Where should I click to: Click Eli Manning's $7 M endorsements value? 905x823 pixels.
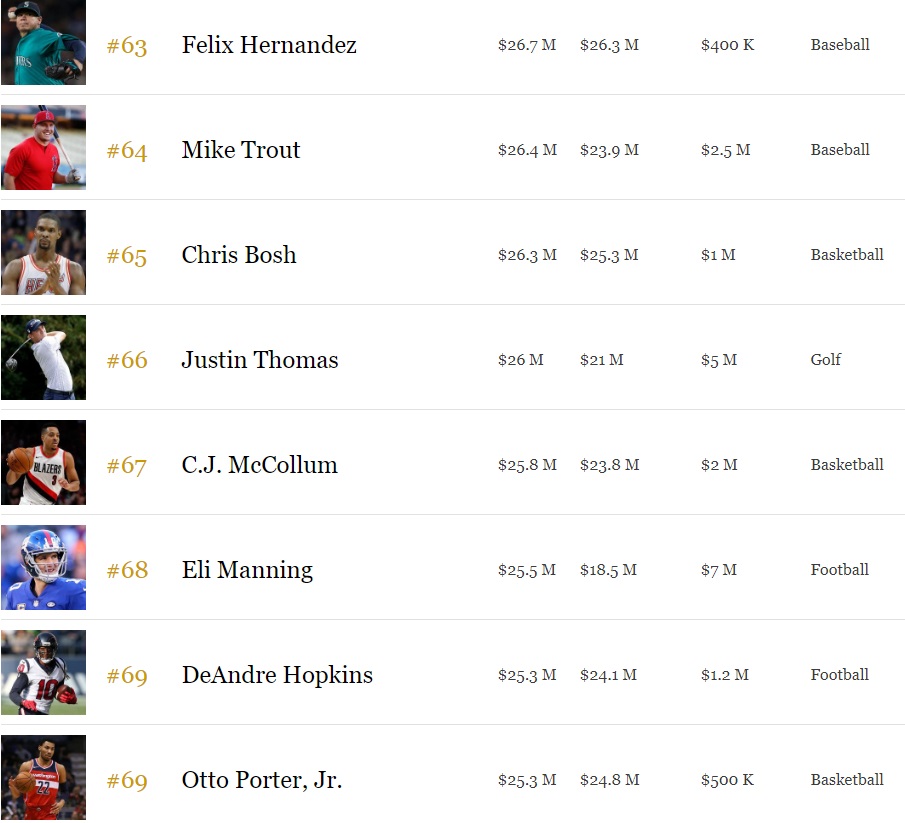pyautogui.click(x=719, y=570)
